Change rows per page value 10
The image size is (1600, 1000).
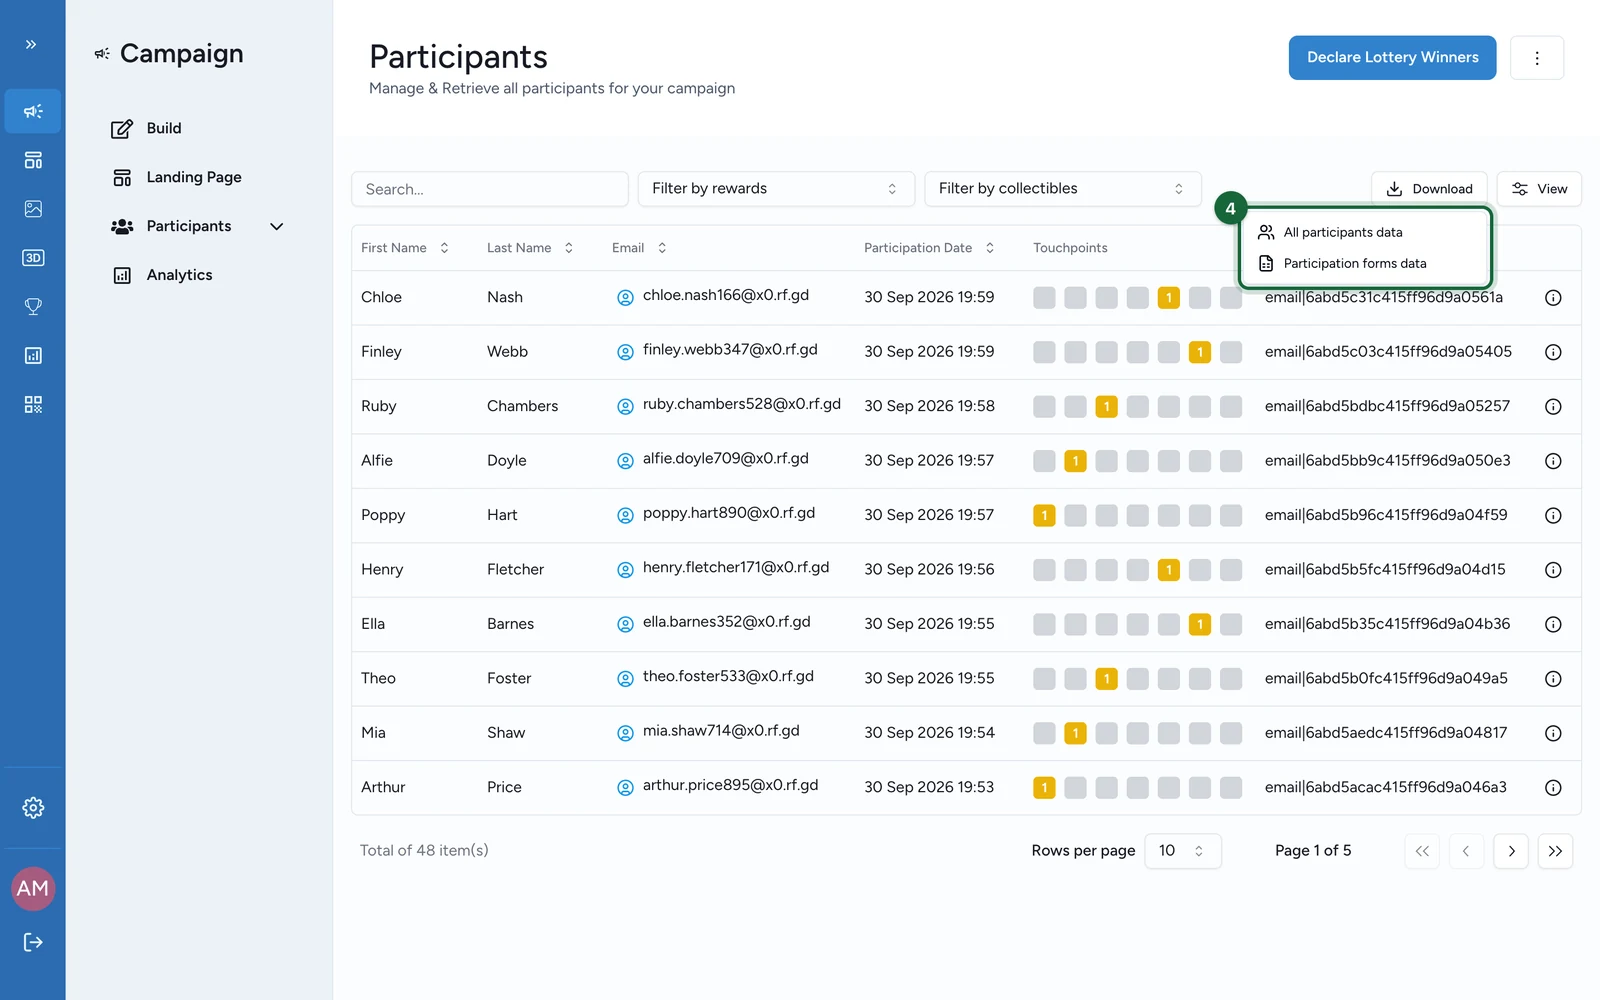click(1182, 851)
